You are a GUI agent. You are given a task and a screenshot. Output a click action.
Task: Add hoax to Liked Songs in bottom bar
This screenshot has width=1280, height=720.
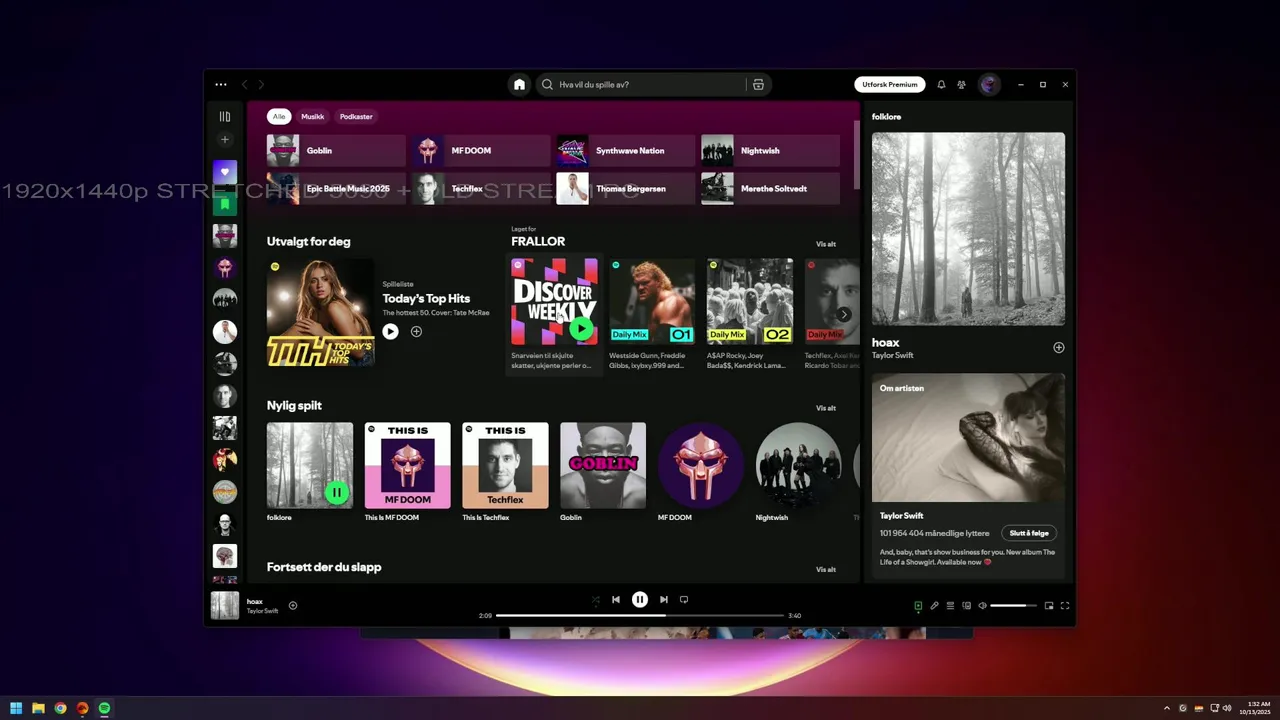293,605
